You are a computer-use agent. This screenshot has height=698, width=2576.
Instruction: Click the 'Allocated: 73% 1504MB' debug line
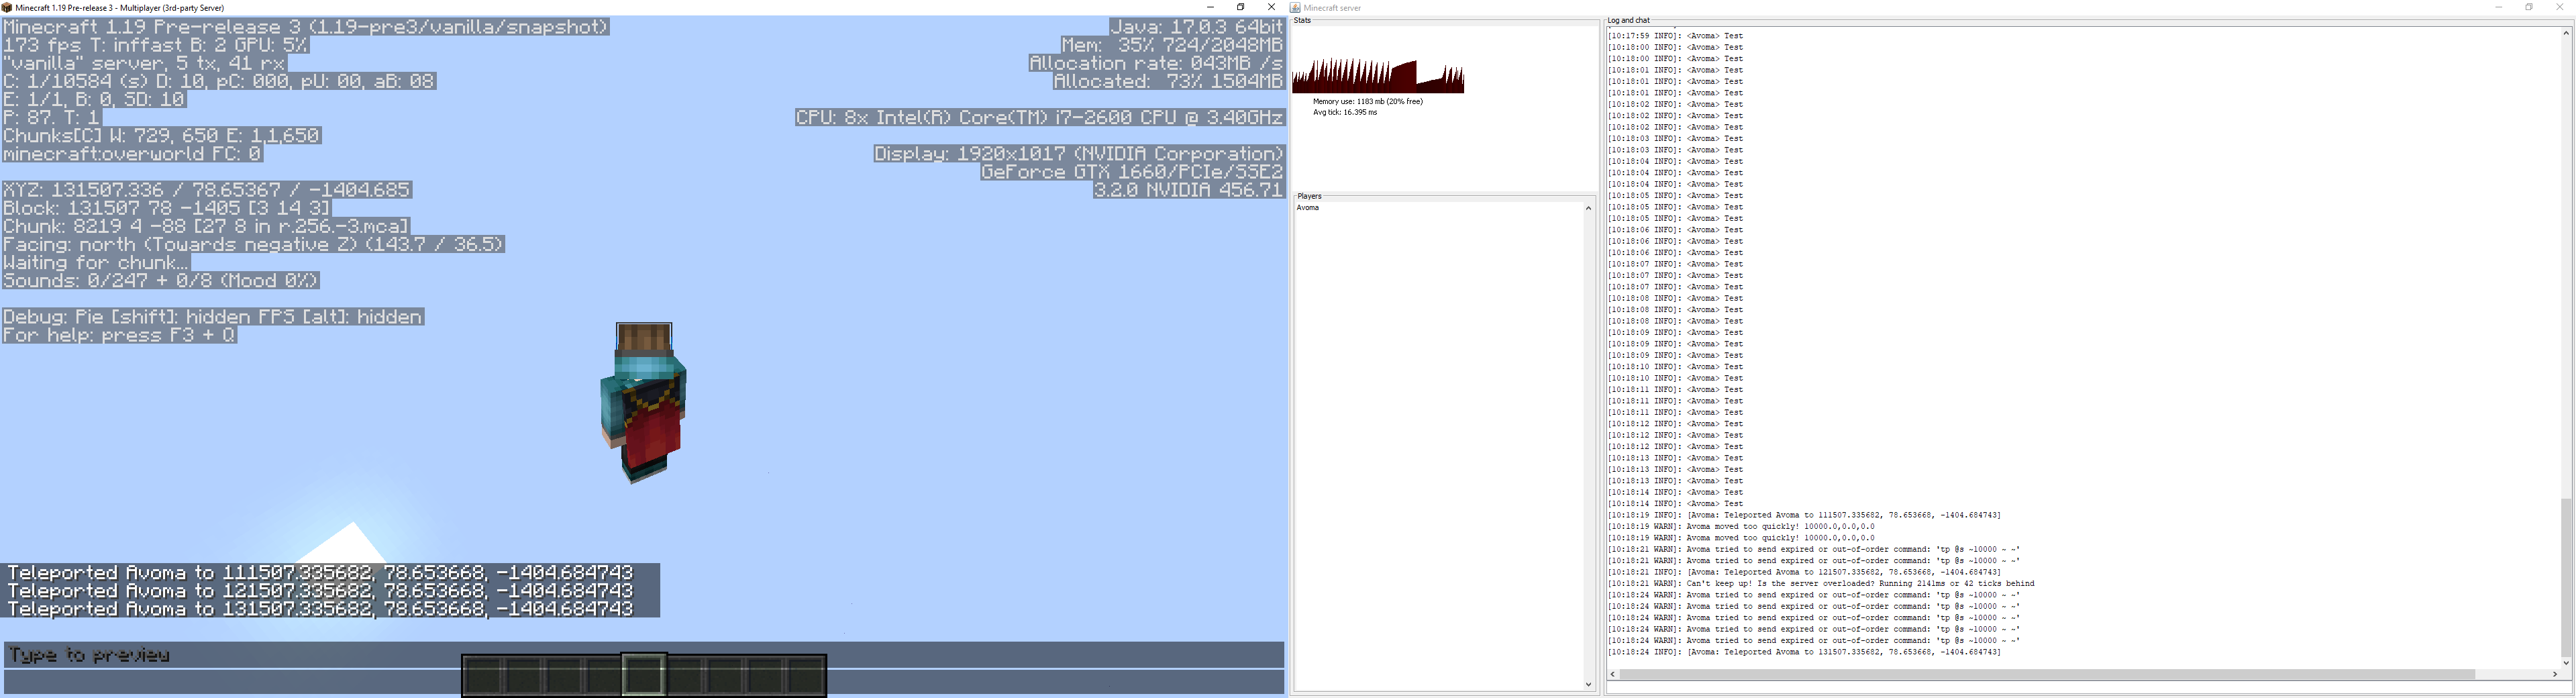pos(1169,82)
